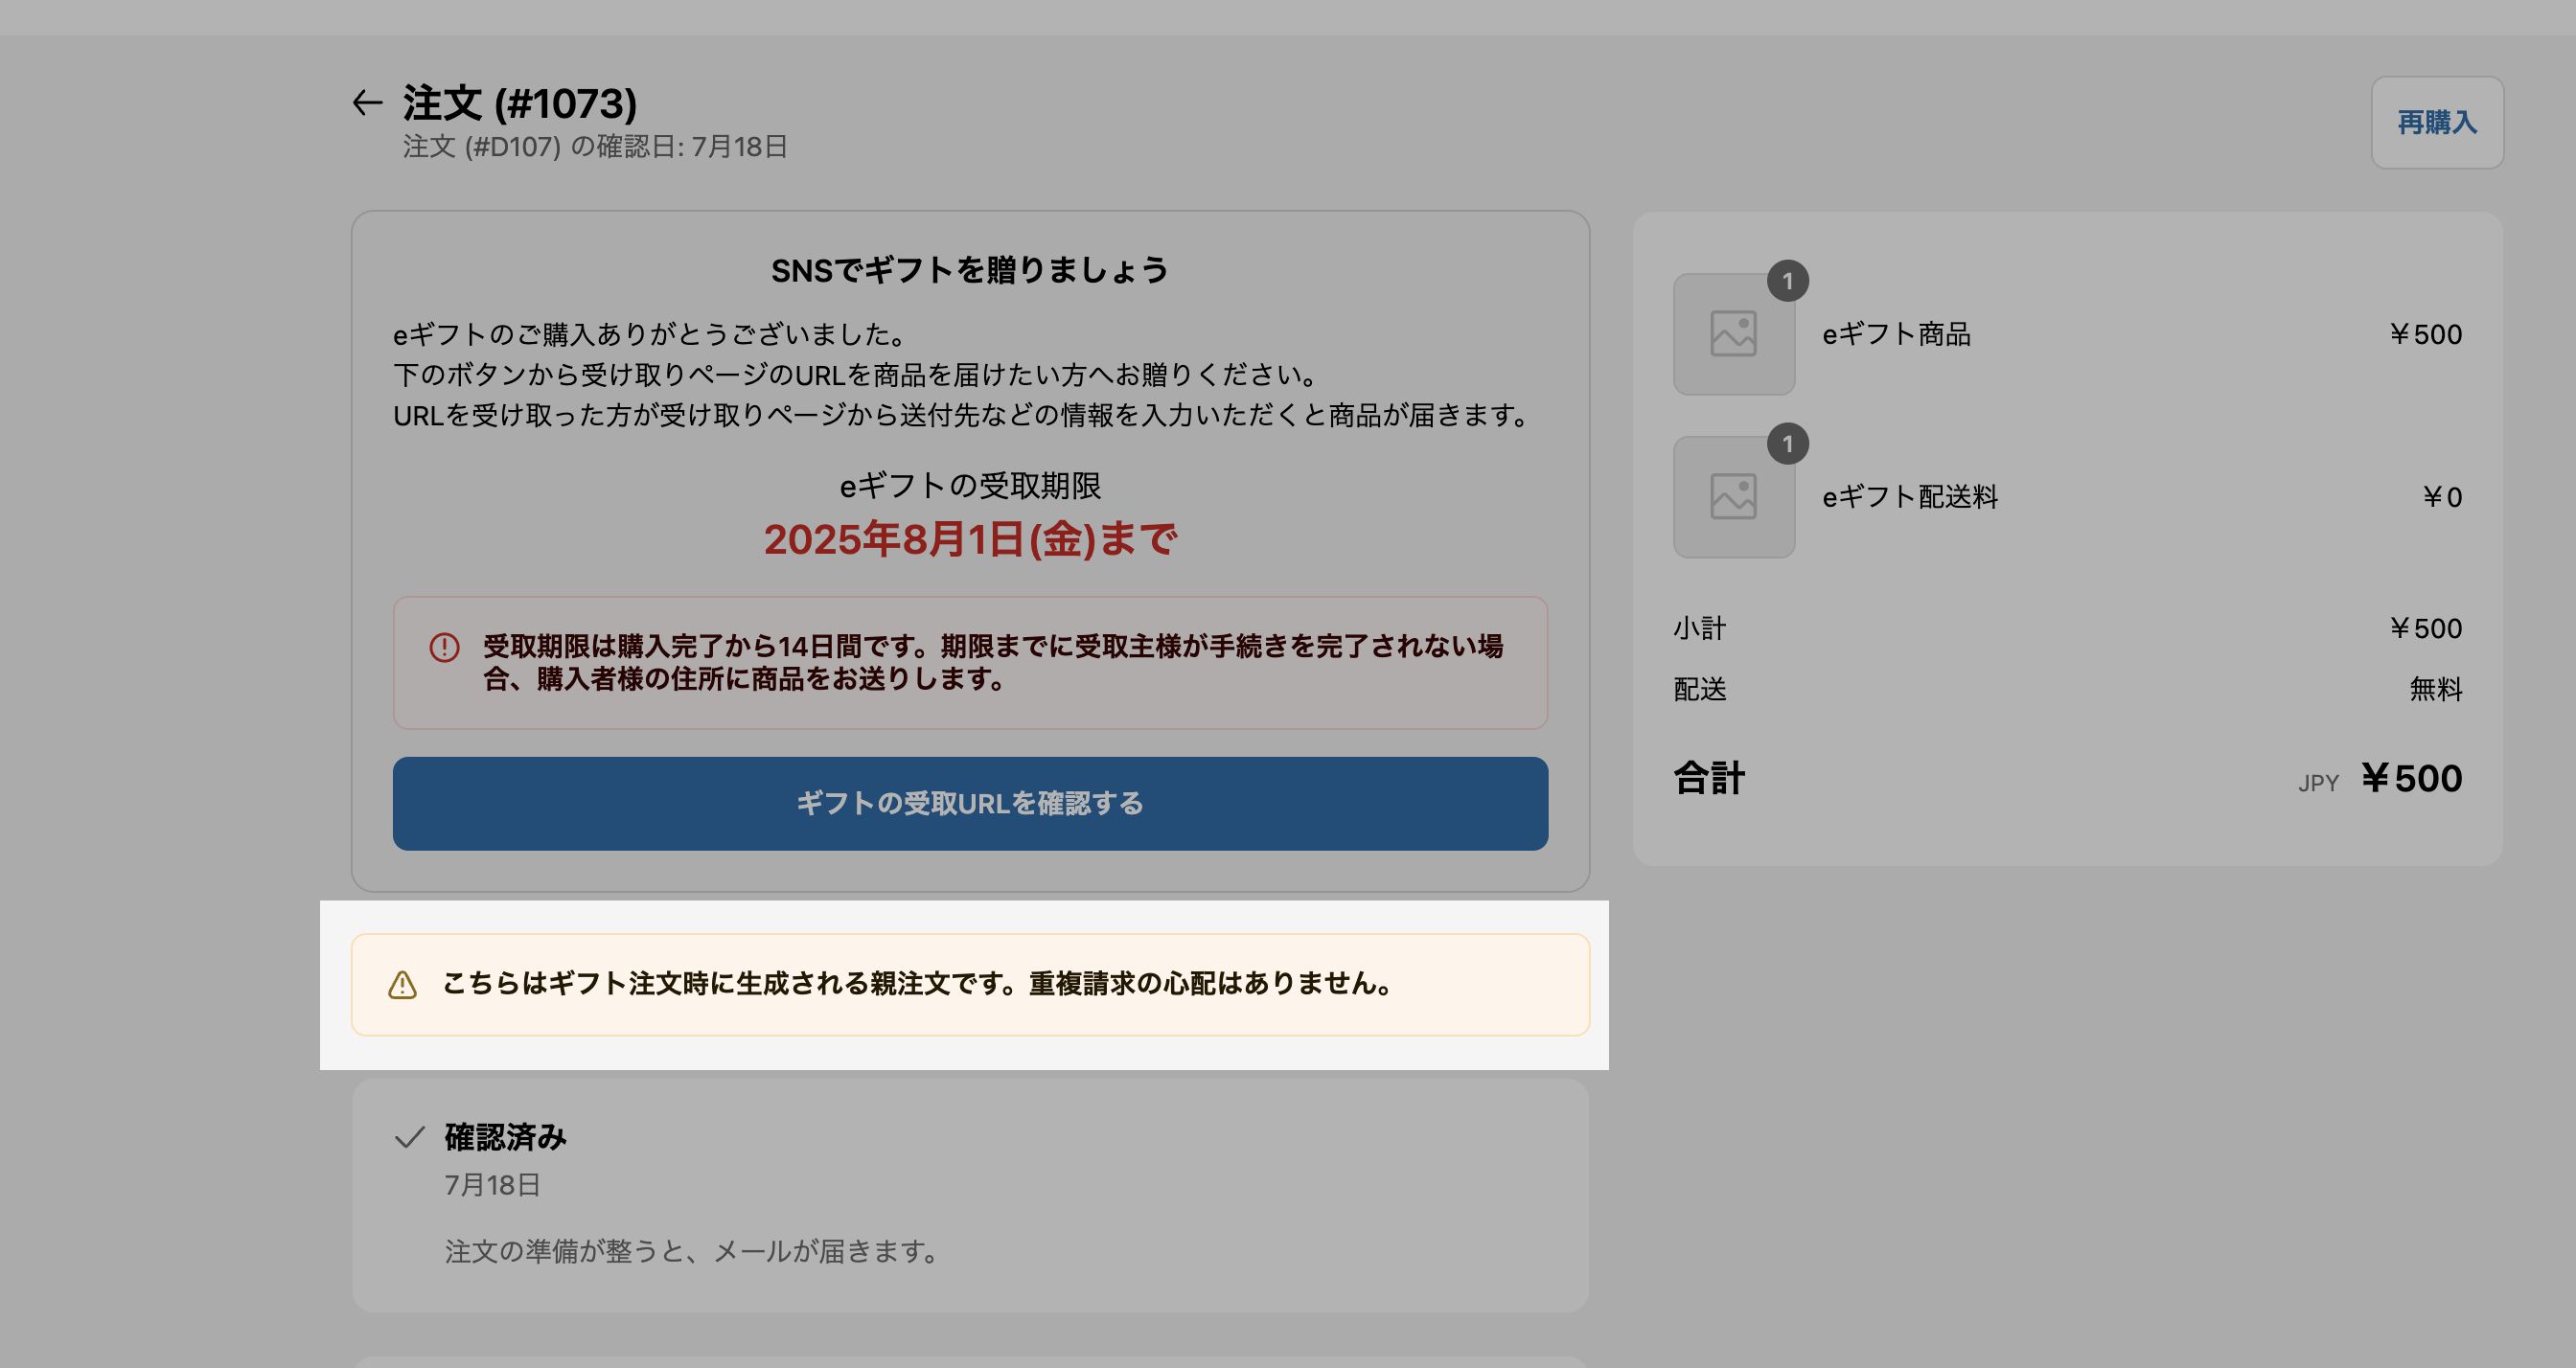Screen dimensions: 2576x1368
Task: Click the yellow warning triangle icon
Action: tap(402, 985)
